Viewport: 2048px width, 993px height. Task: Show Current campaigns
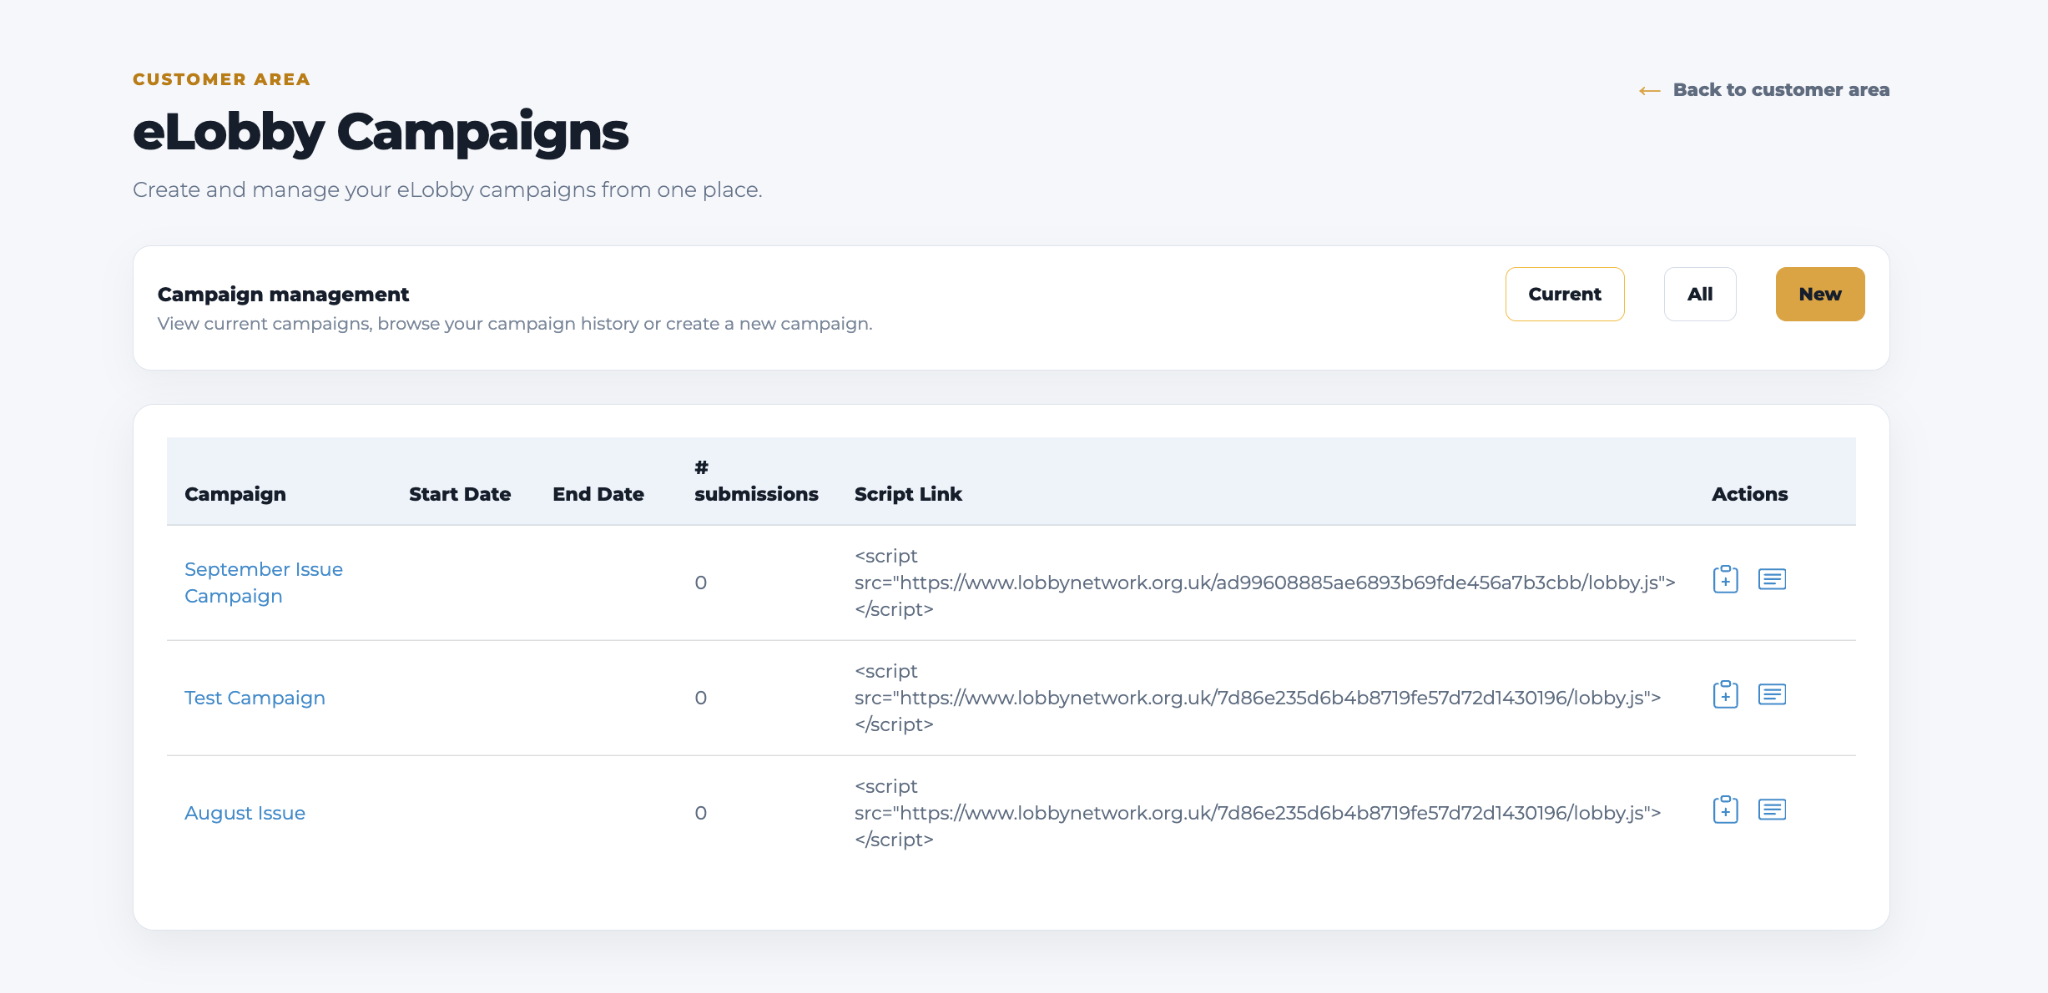1564,294
